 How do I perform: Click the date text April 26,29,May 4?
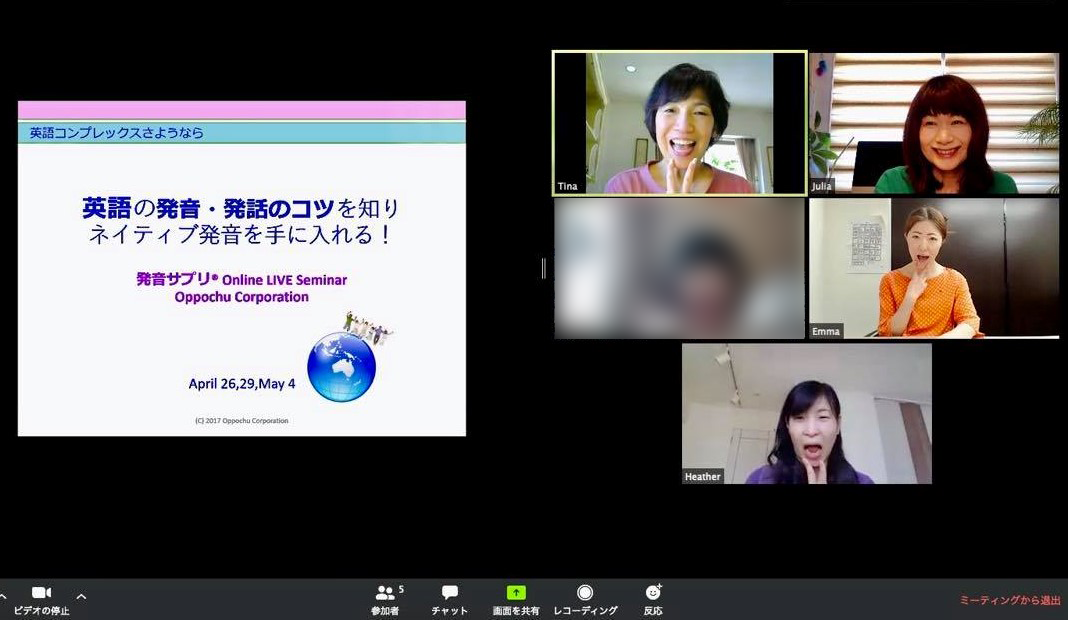(x=242, y=384)
